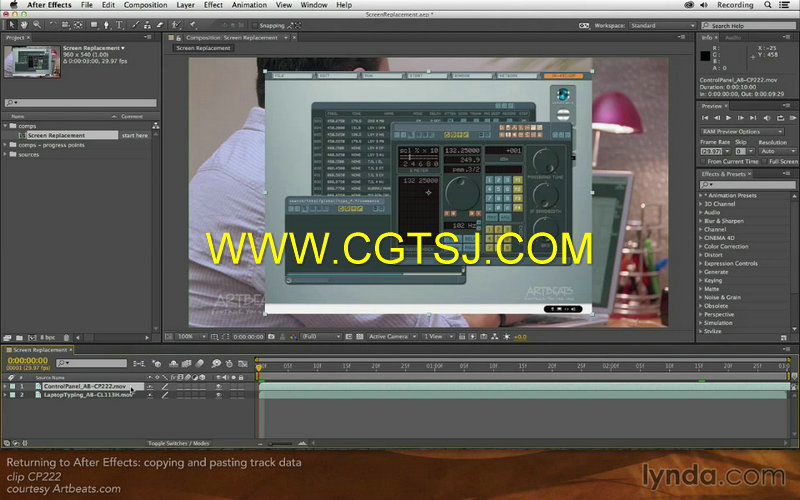The height and width of the screenshot is (500, 800).
Task: Open the Resolution Auto dropdown in Preview
Action: coord(777,152)
